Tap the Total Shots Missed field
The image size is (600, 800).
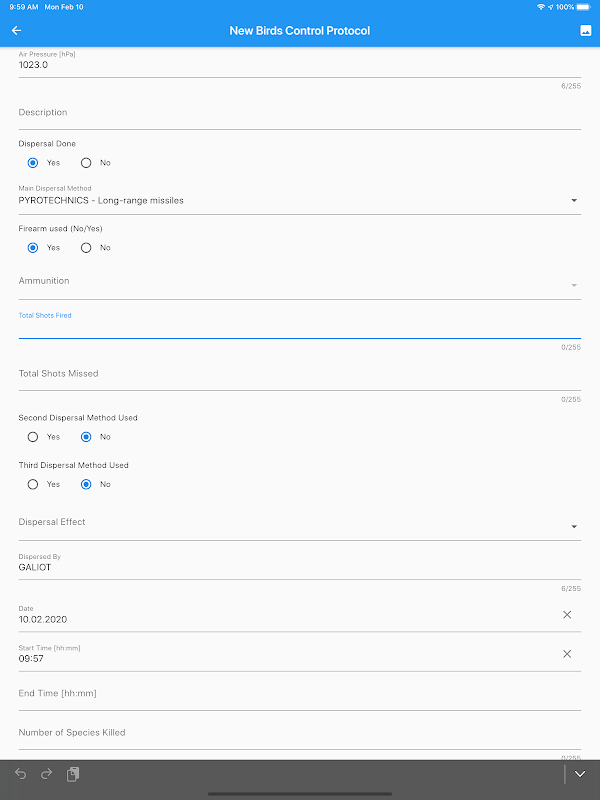[x=298, y=374]
